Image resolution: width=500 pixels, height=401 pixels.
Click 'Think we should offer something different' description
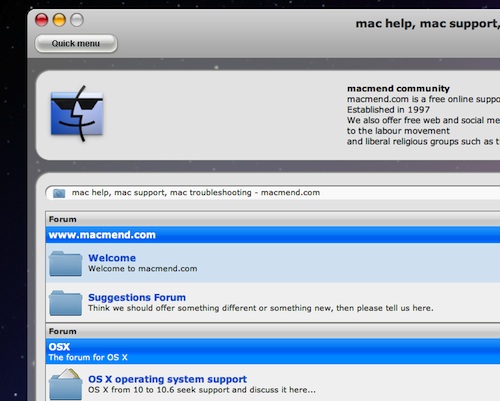click(x=261, y=308)
